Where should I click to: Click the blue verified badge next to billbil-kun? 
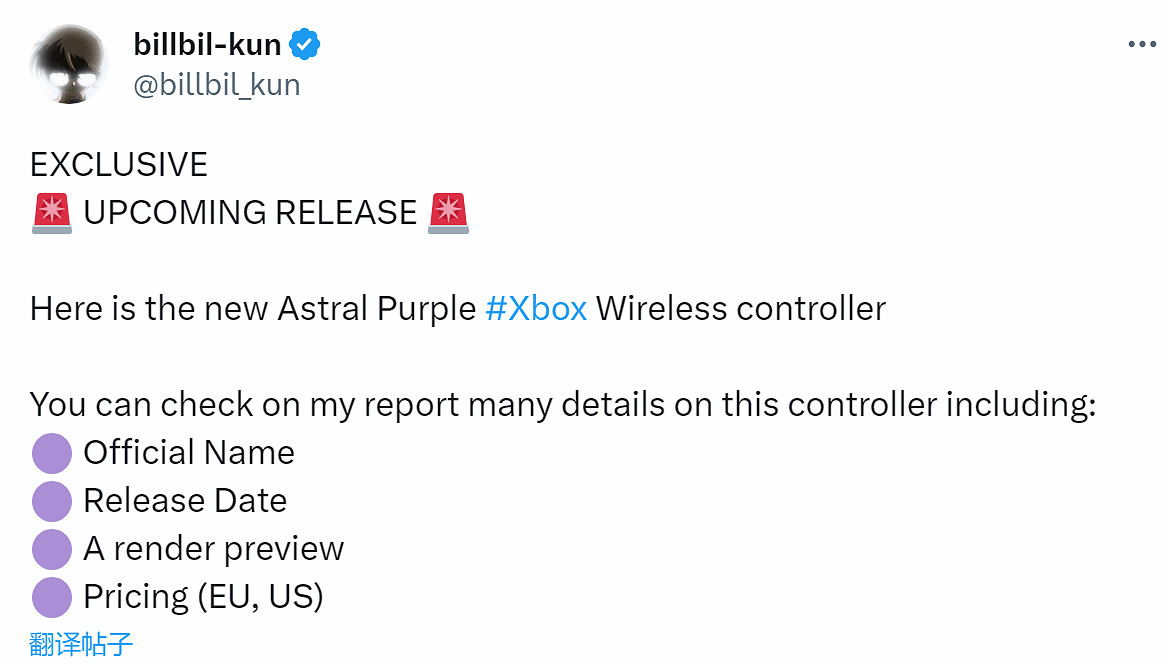[304, 43]
